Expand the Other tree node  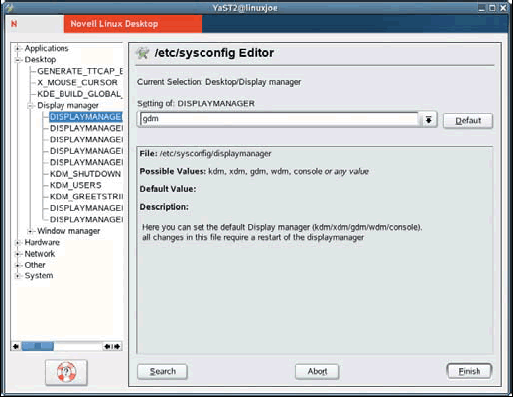click(18, 265)
